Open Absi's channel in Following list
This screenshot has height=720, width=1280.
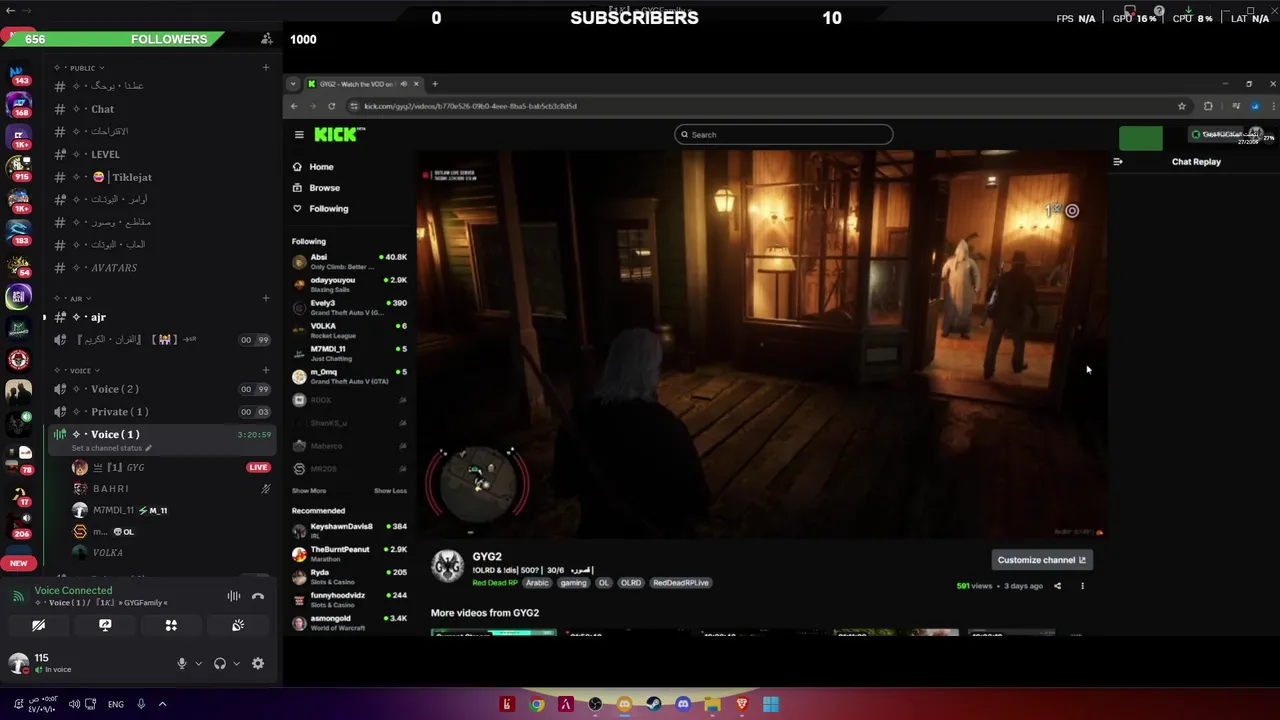coord(349,261)
